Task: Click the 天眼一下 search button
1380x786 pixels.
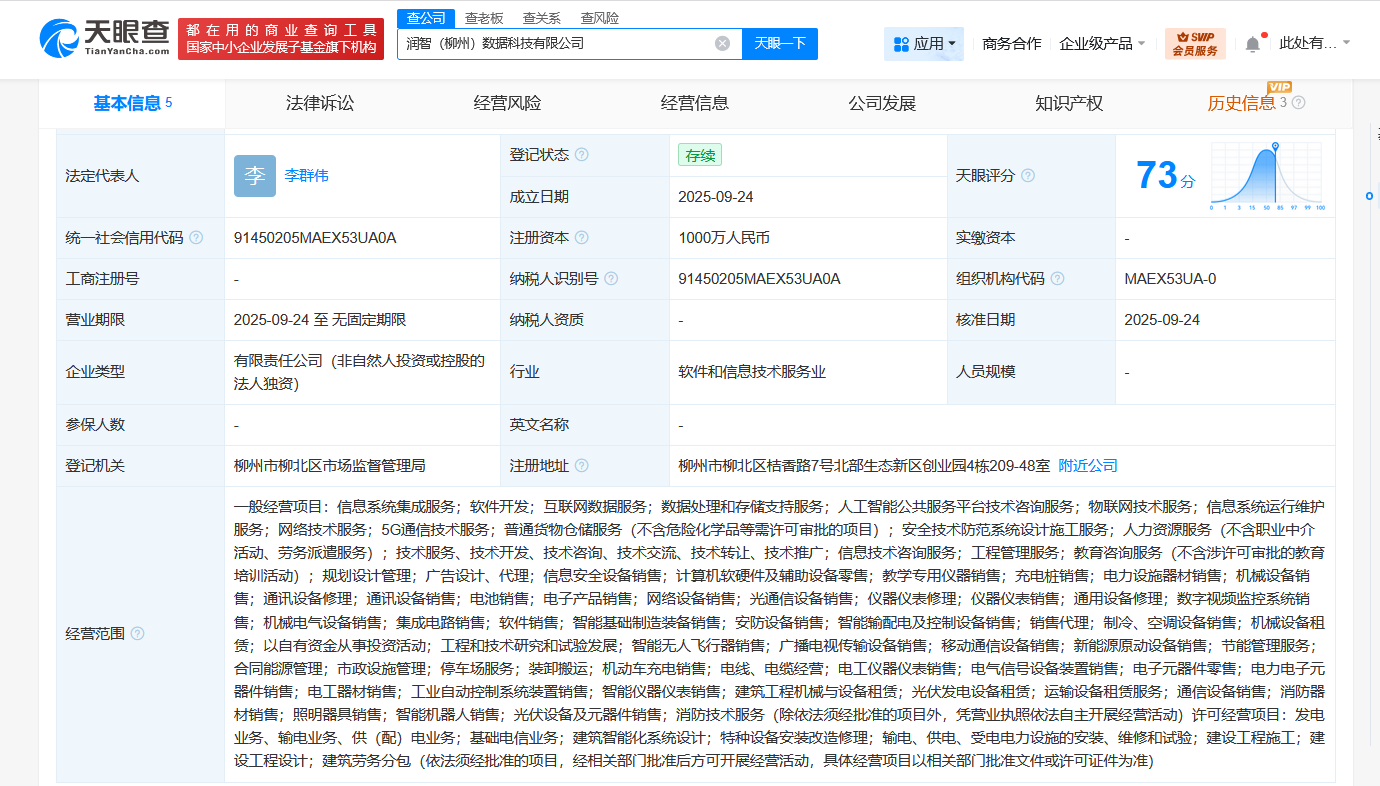Action: coord(779,43)
